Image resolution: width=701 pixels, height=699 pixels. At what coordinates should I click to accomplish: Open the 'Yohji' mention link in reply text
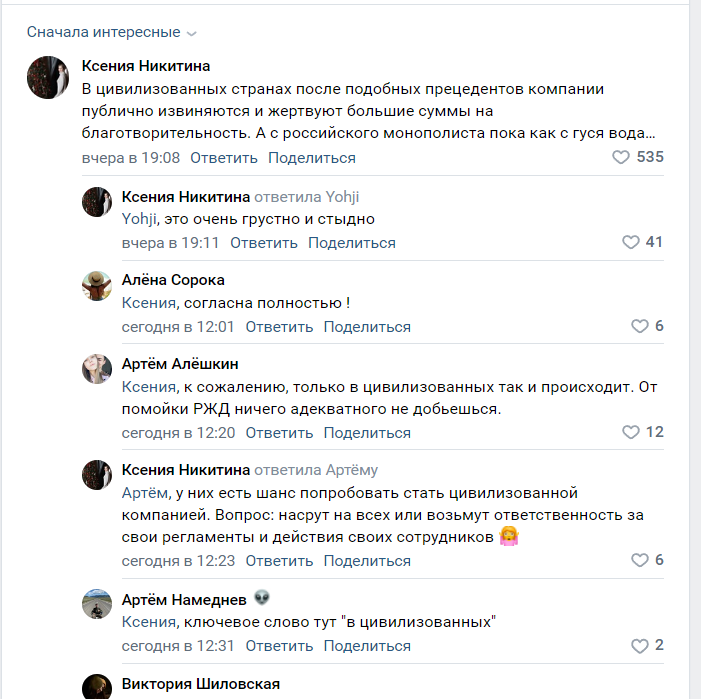(x=139, y=219)
